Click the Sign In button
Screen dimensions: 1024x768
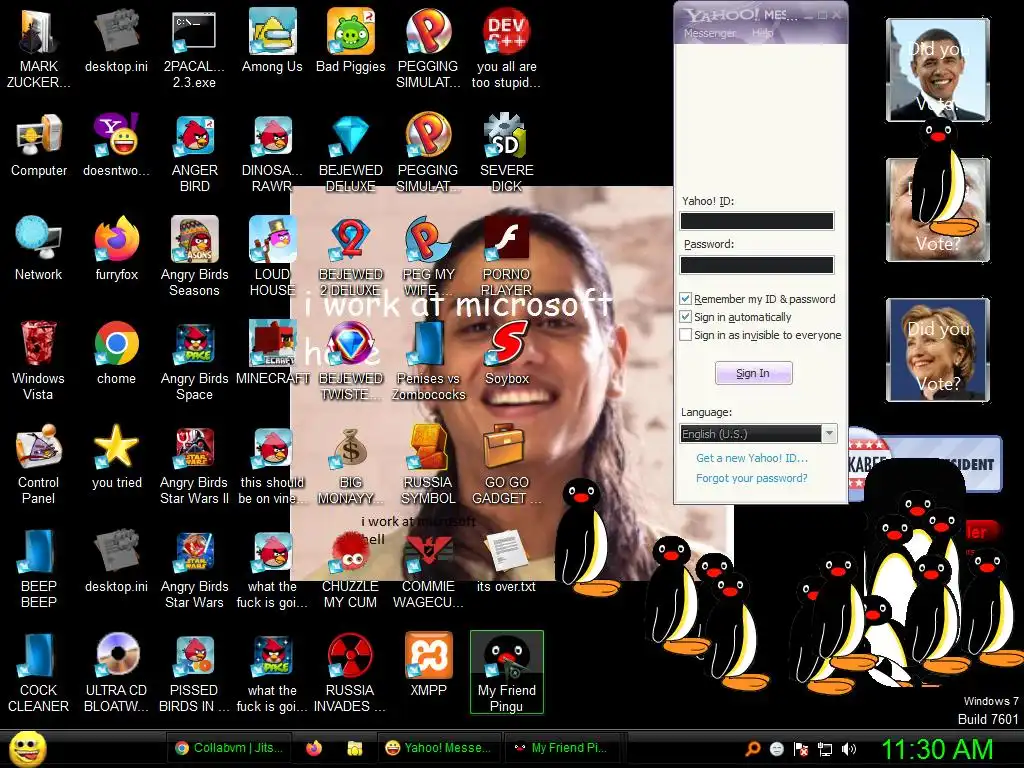coord(754,373)
